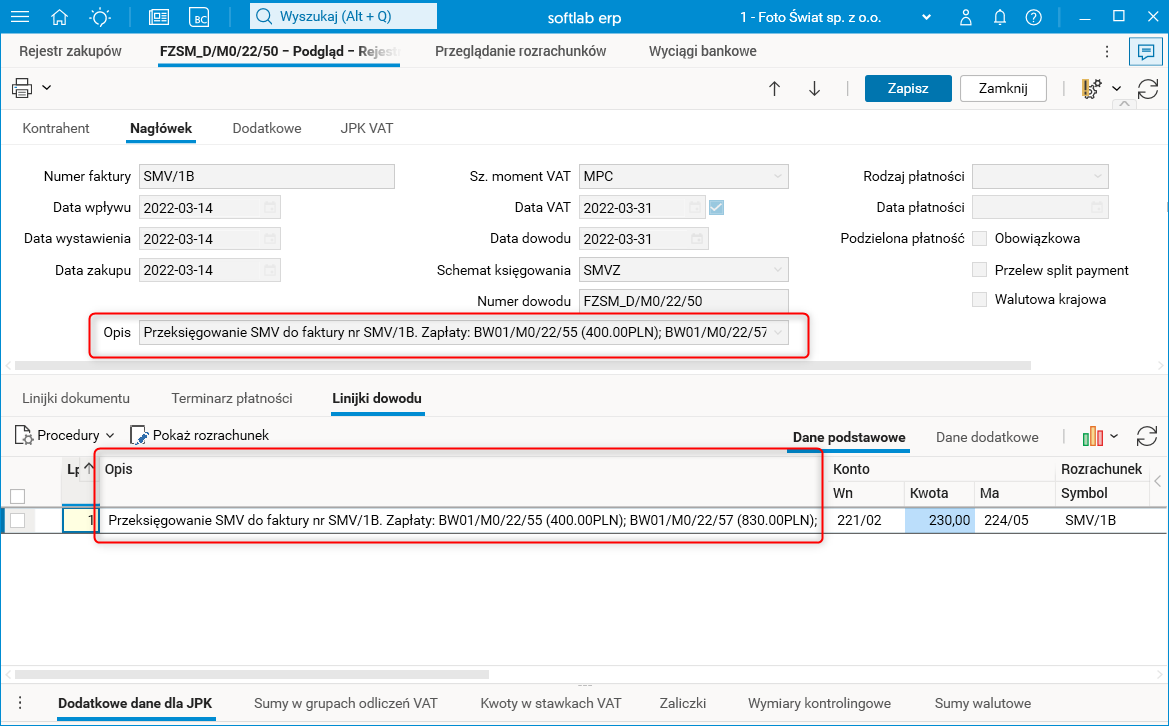Open calendar for Data wystawienia
This screenshot has width=1169, height=726.
click(x=270, y=239)
